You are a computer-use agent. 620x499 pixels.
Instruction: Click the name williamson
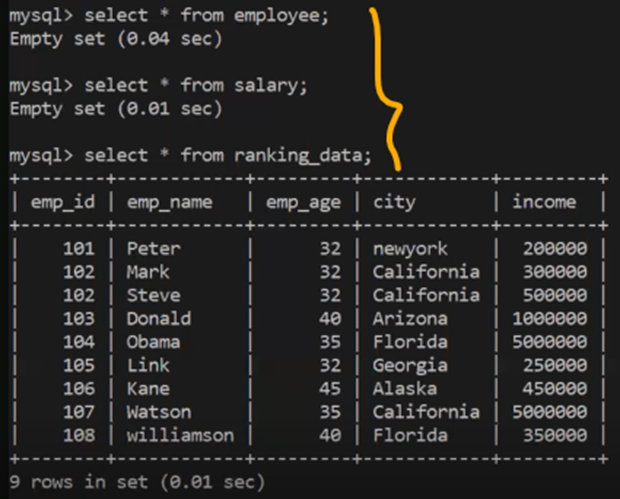pos(180,435)
